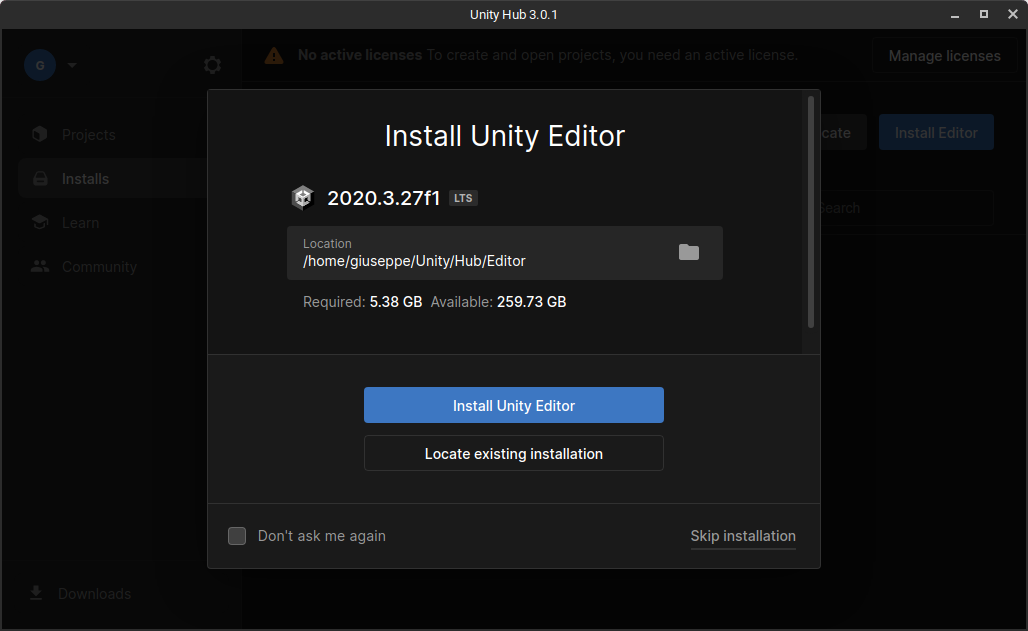Viewport: 1028px width, 631px height.
Task: Click the Skip installation link
Action: tap(743, 536)
